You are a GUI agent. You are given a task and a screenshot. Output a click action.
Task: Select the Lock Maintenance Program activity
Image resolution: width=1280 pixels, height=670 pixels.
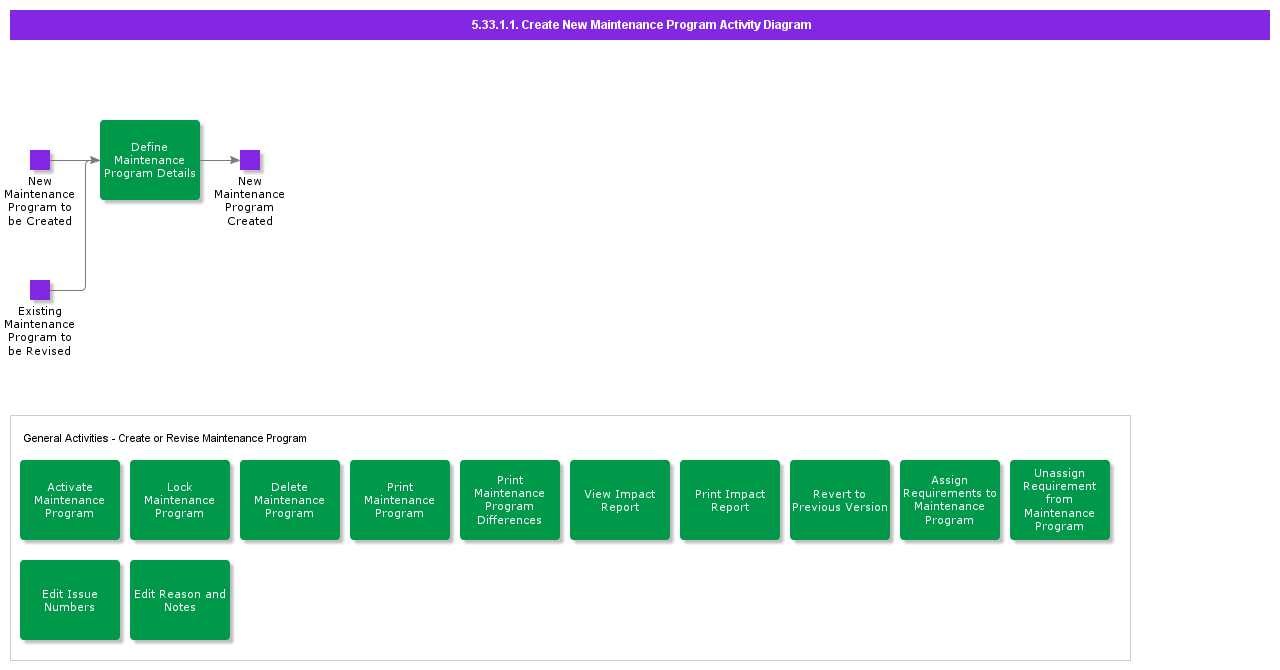pos(180,500)
